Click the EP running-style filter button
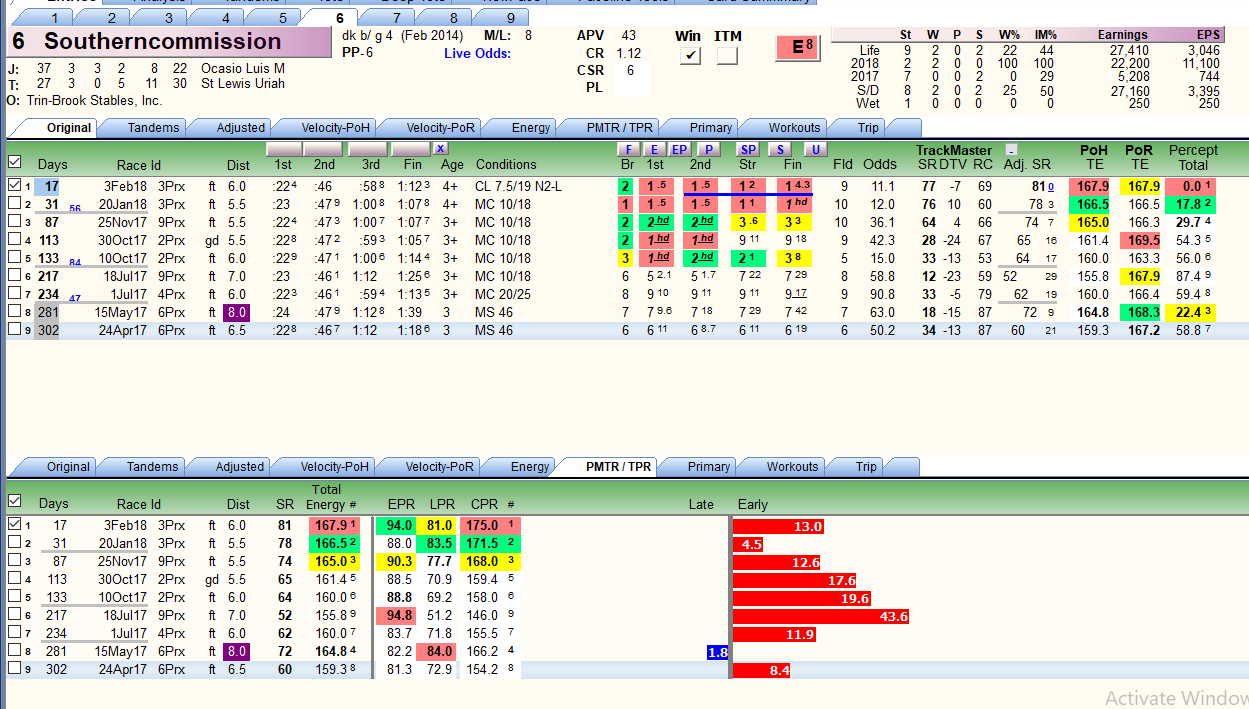Image resolution: width=1249 pixels, height=709 pixels. pyautogui.click(x=679, y=149)
